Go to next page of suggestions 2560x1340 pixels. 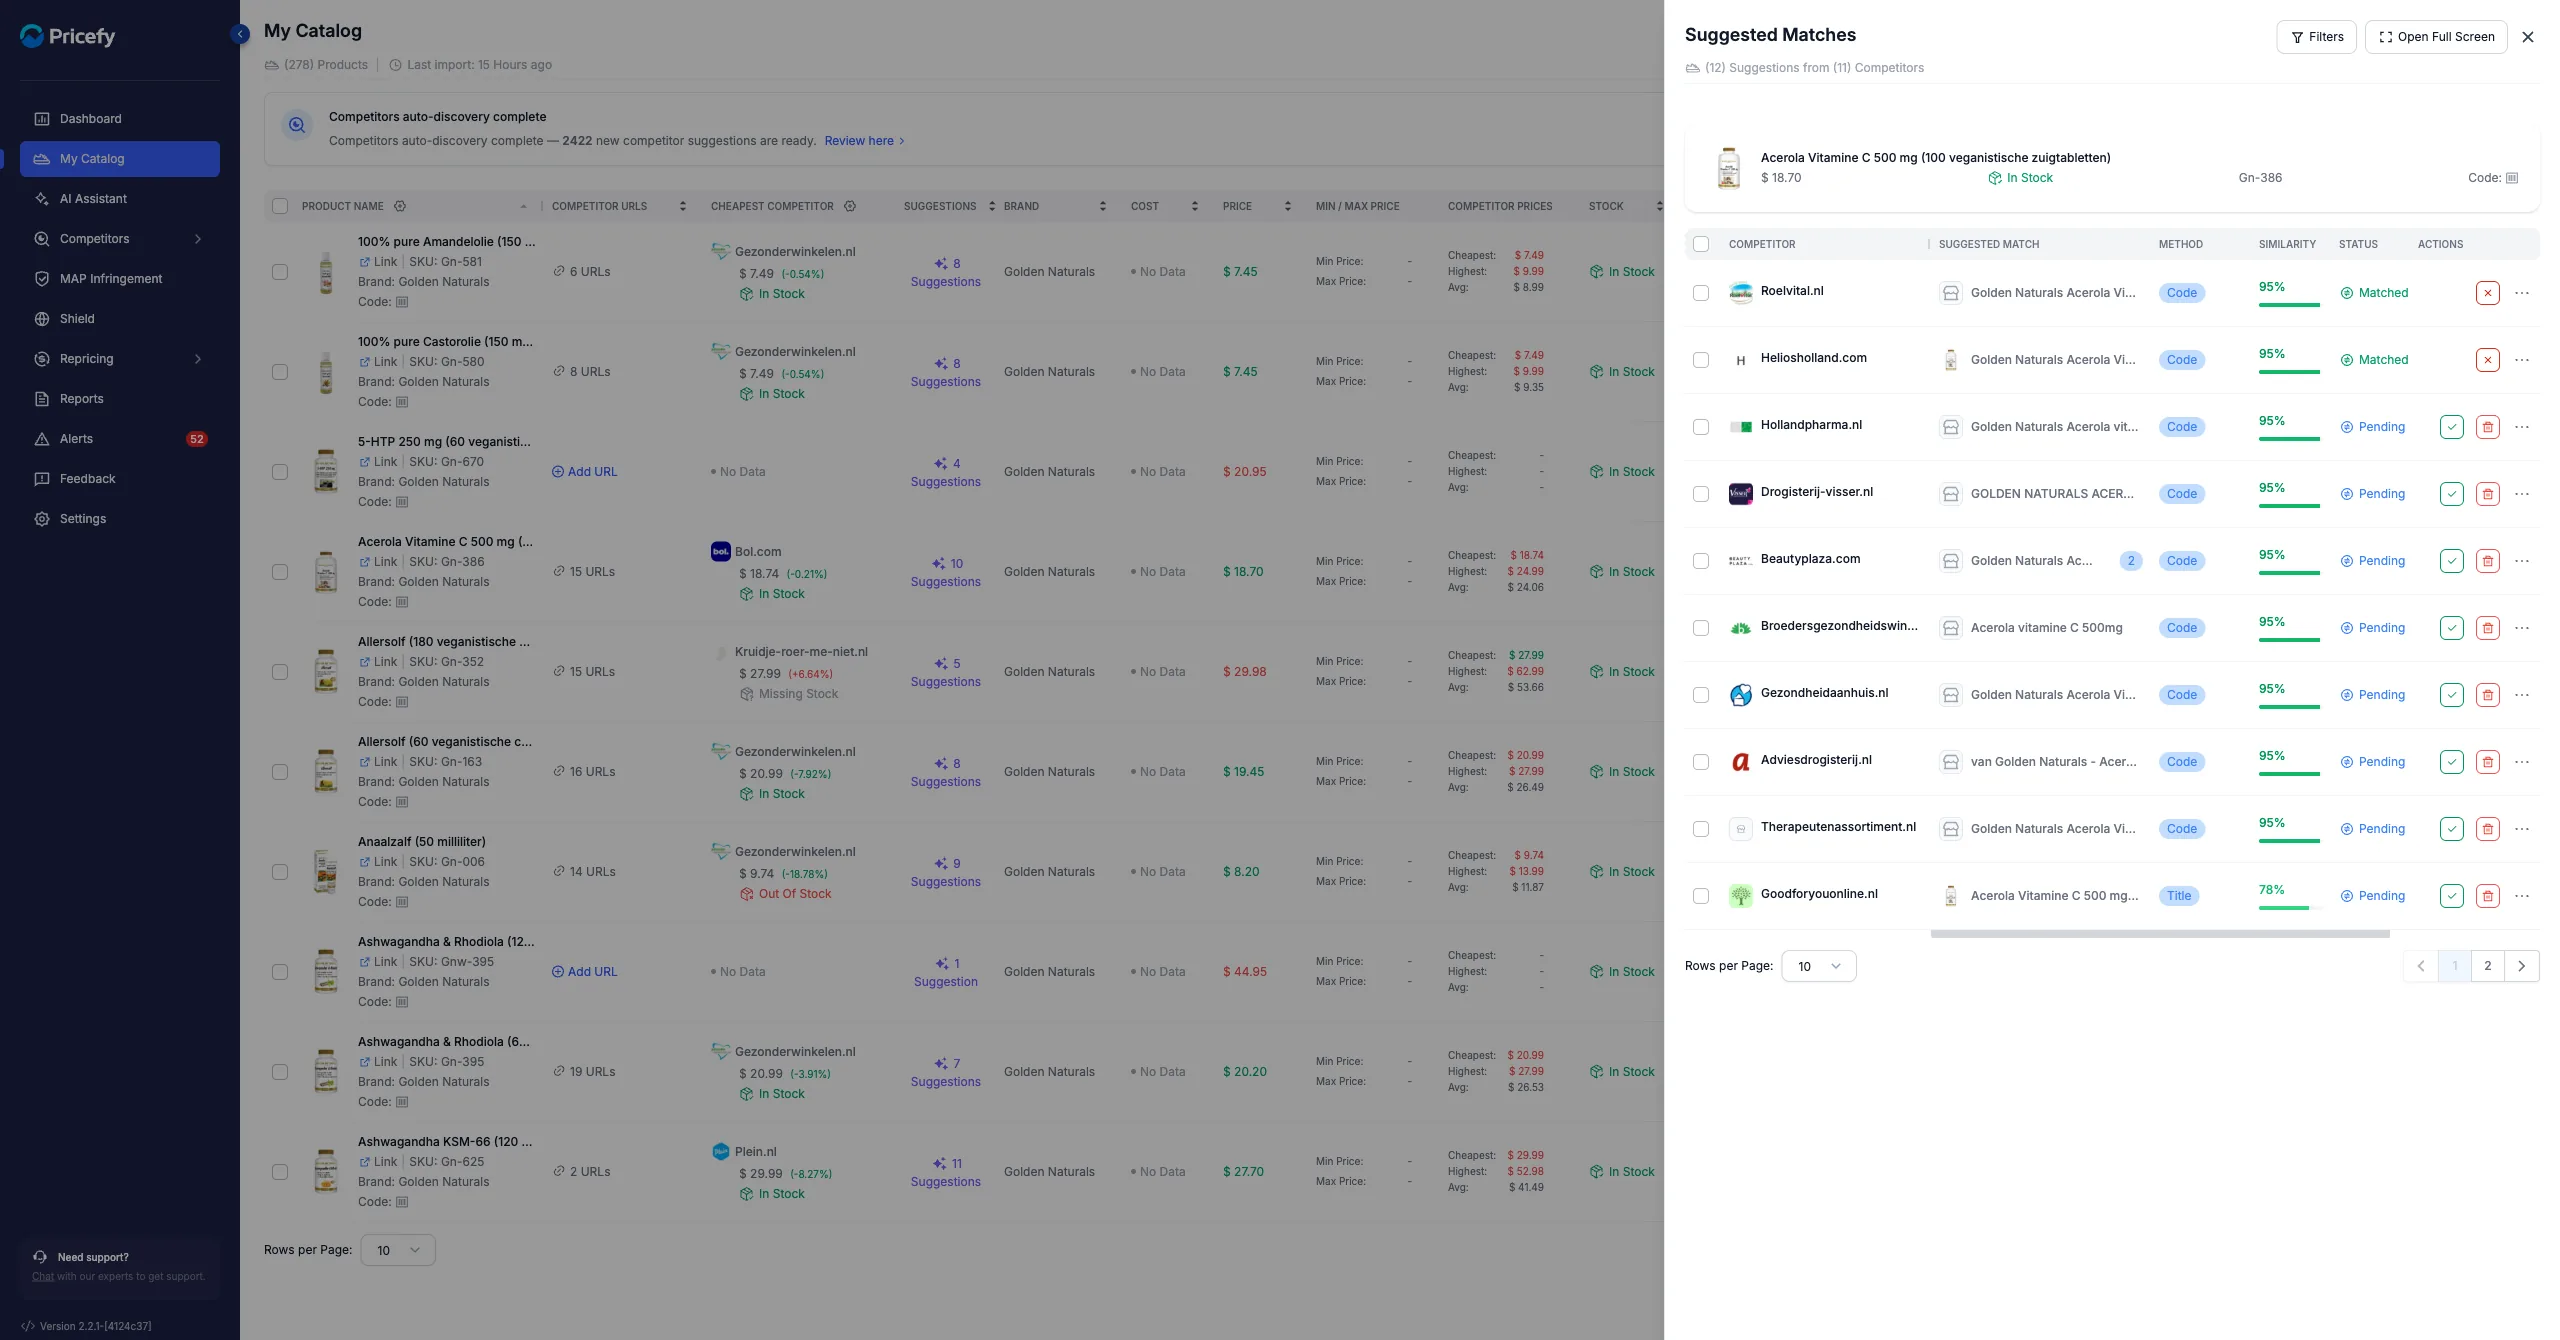coord(2522,966)
